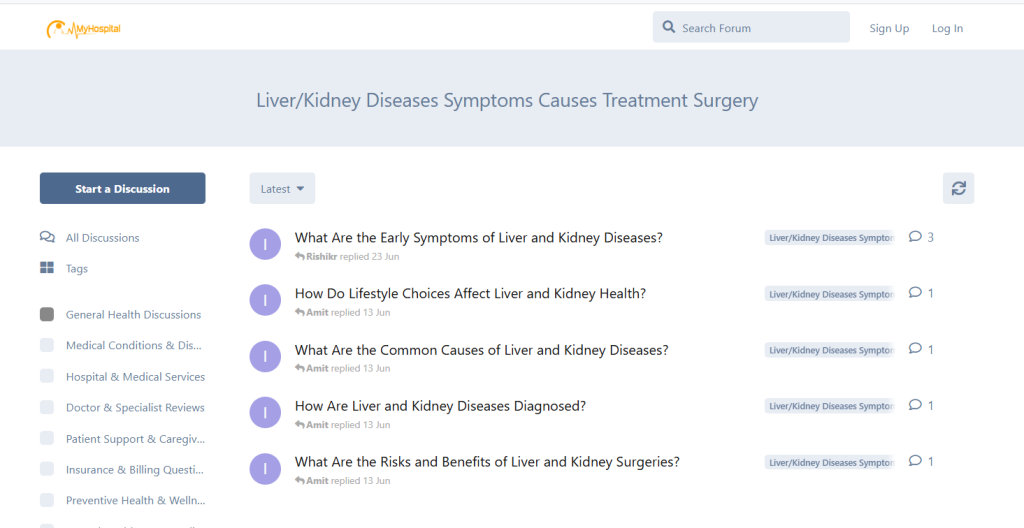Image resolution: width=1024 pixels, height=528 pixels.
Task: Click the Tags grid icon
Action: click(47, 268)
